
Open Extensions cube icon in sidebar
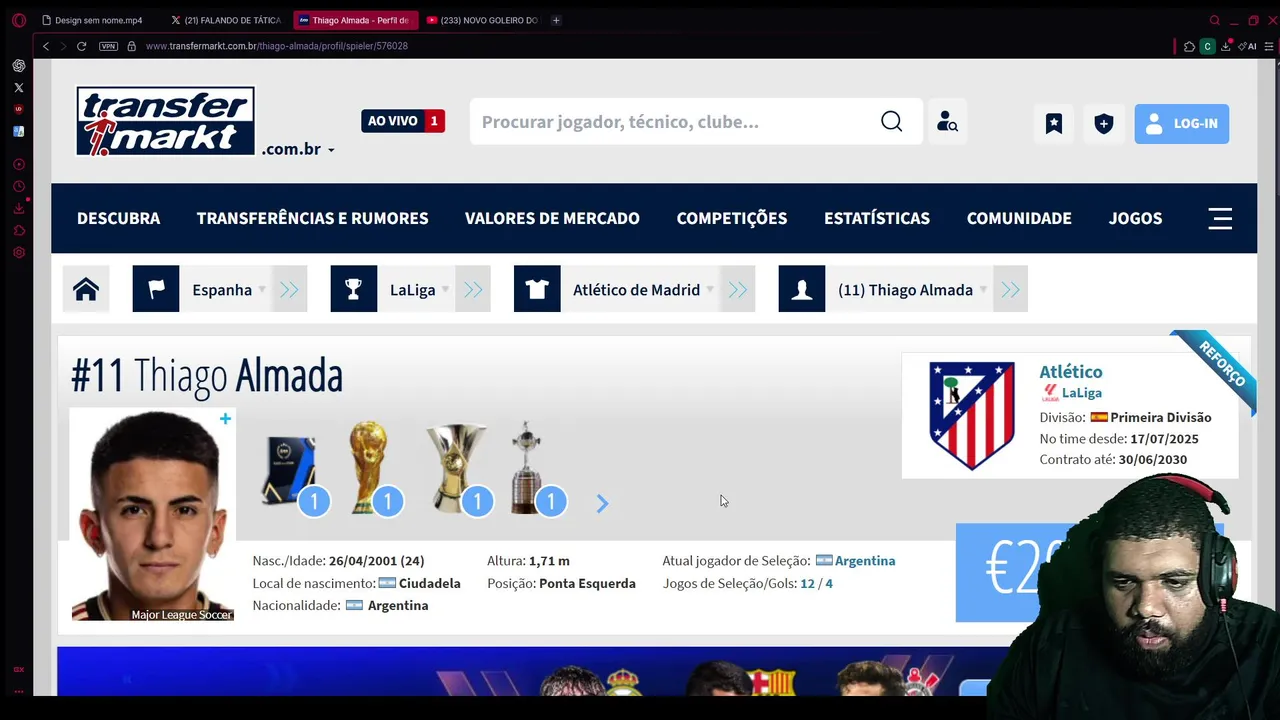(18, 230)
